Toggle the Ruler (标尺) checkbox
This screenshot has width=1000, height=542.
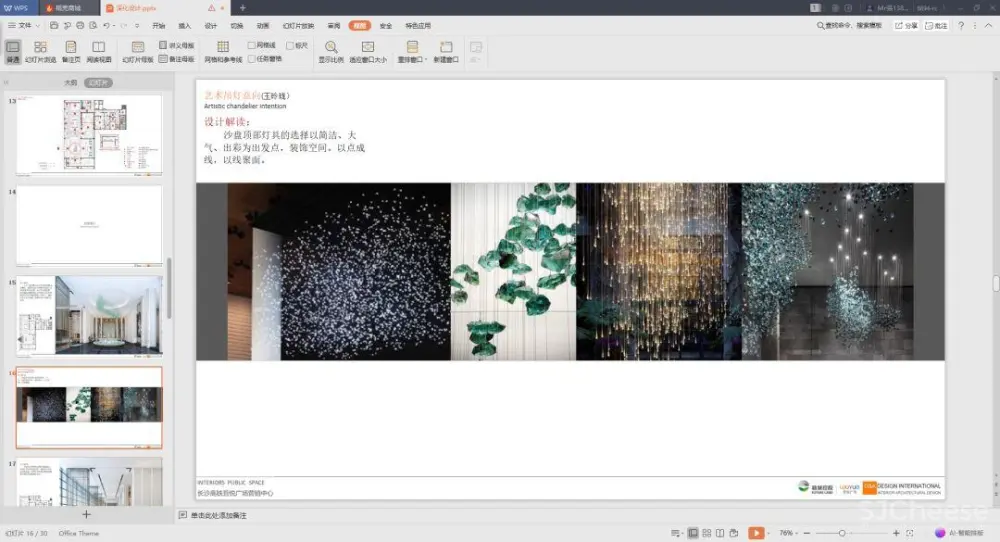(290, 45)
